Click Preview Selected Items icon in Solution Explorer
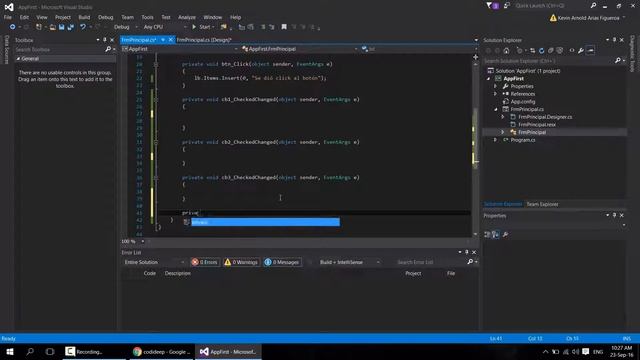The width and height of the screenshot is (640, 360). [591, 51]
